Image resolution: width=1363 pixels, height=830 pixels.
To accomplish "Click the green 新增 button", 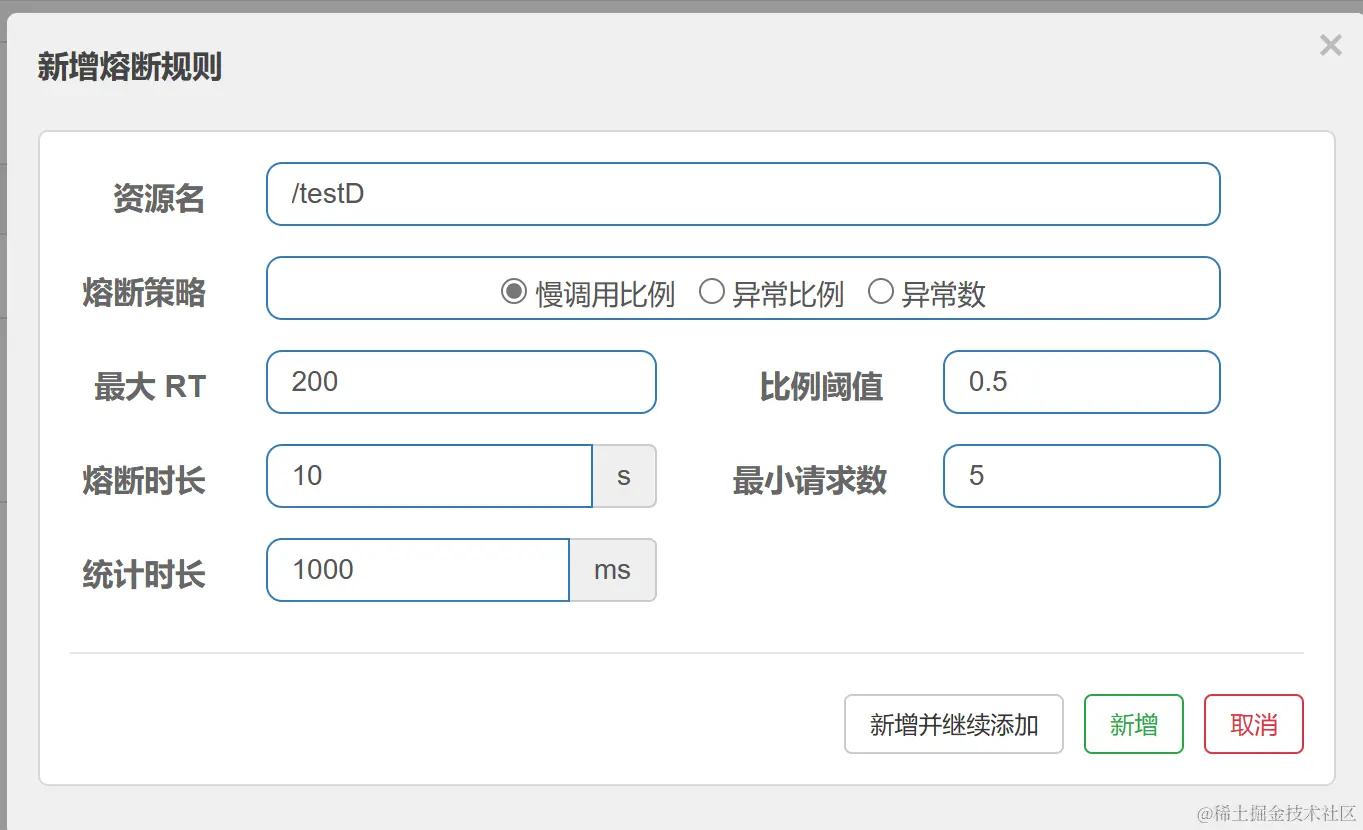I will [1134, 724].
